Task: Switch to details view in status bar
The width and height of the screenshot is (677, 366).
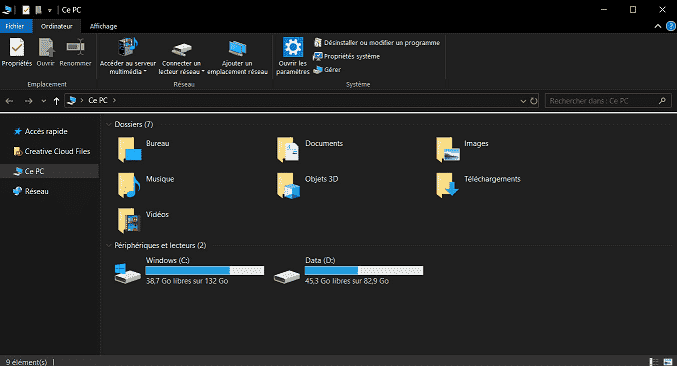Action: click(654, 362)
